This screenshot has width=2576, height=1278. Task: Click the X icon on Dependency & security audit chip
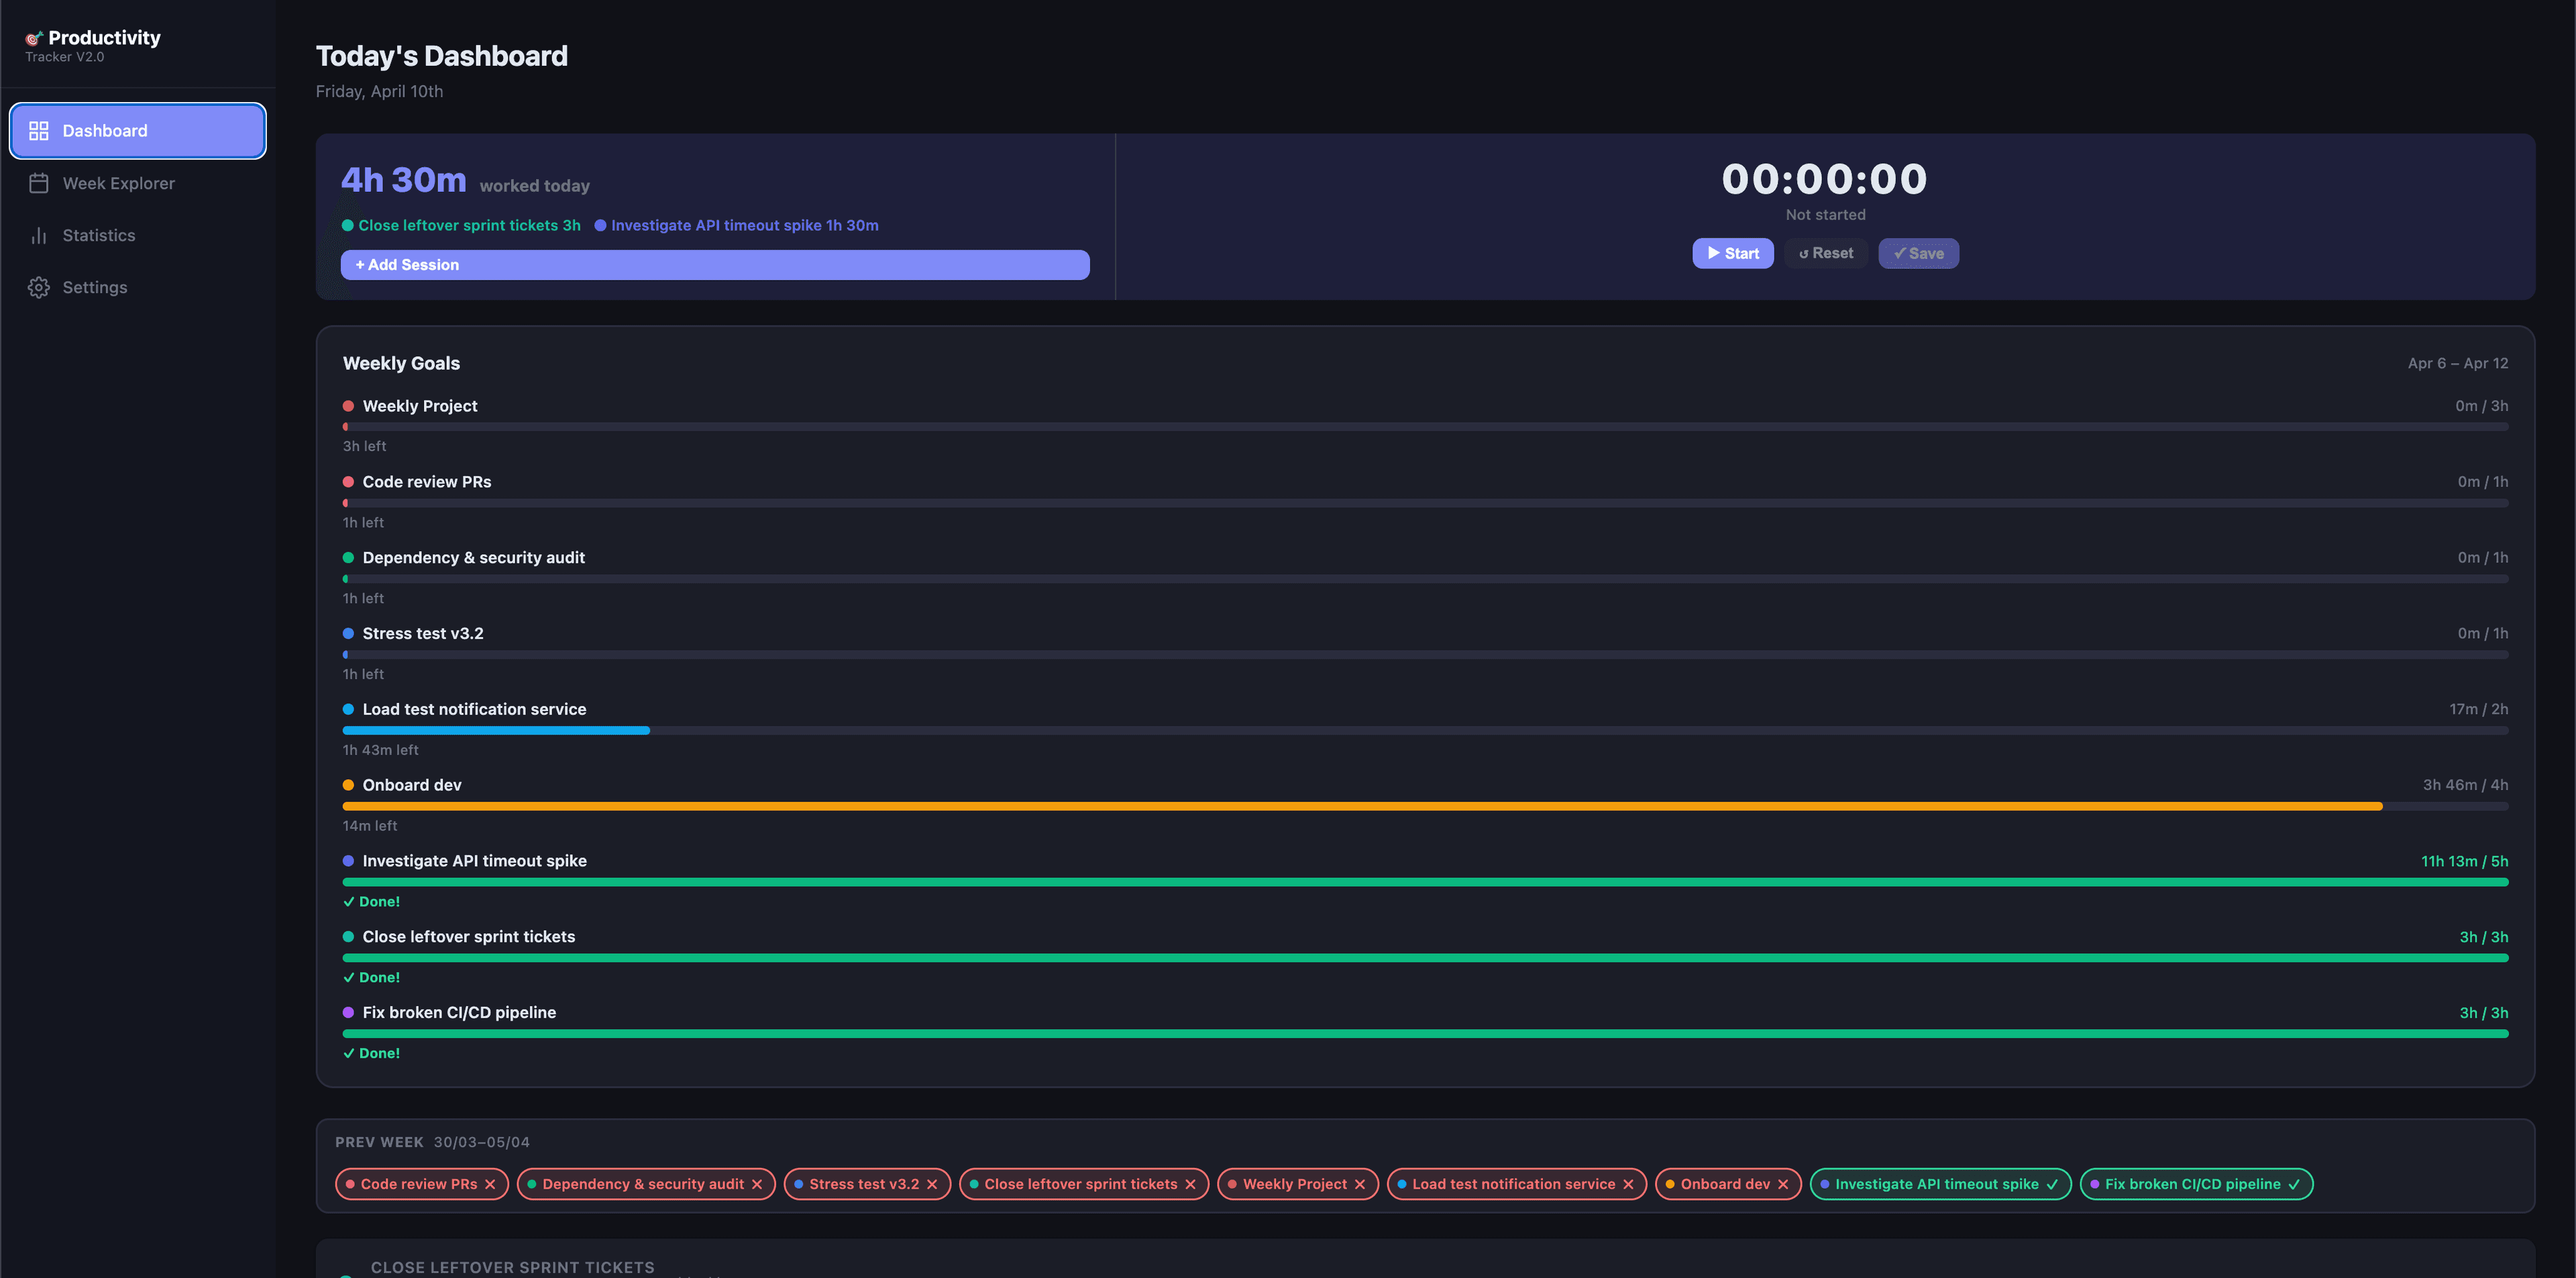click(x=757, y=1184)
